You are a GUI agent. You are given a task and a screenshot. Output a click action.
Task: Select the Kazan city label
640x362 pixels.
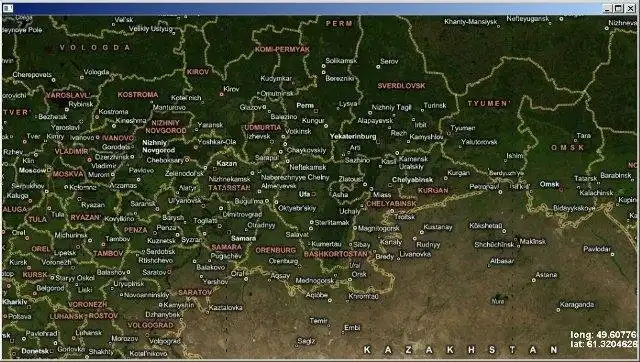tap(227, 163)
